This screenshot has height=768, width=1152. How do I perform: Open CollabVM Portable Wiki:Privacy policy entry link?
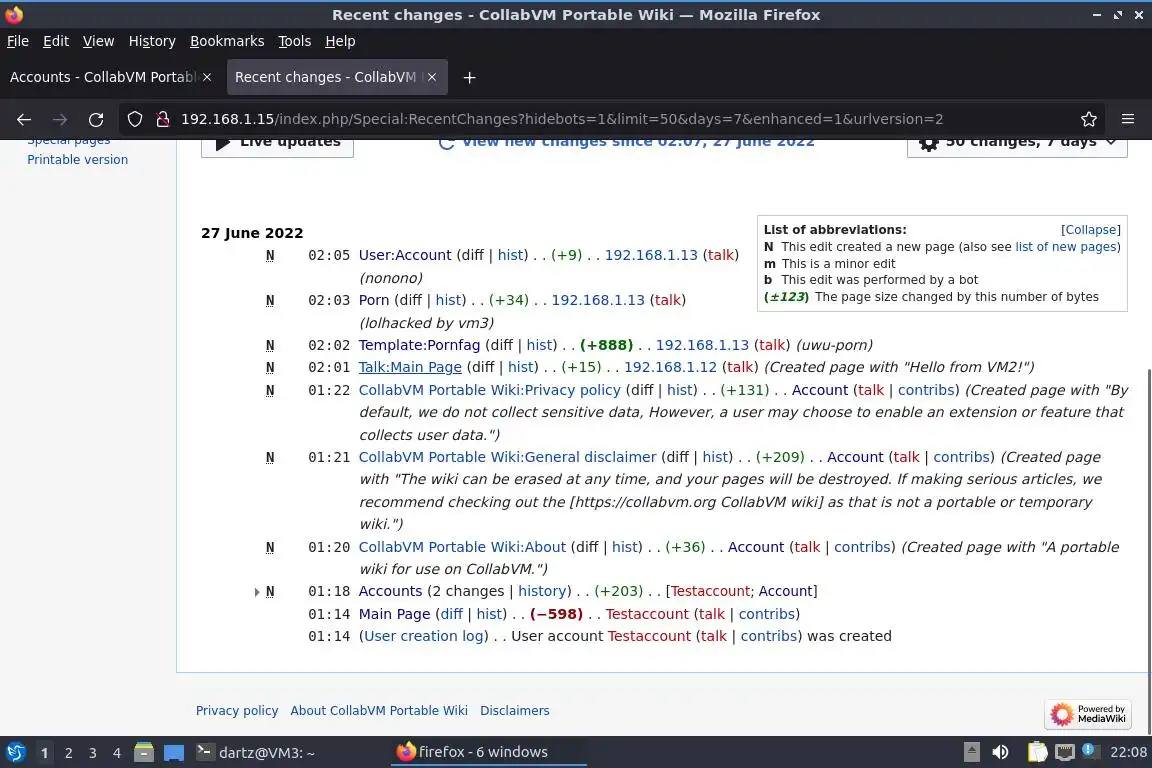coord(489,390)
